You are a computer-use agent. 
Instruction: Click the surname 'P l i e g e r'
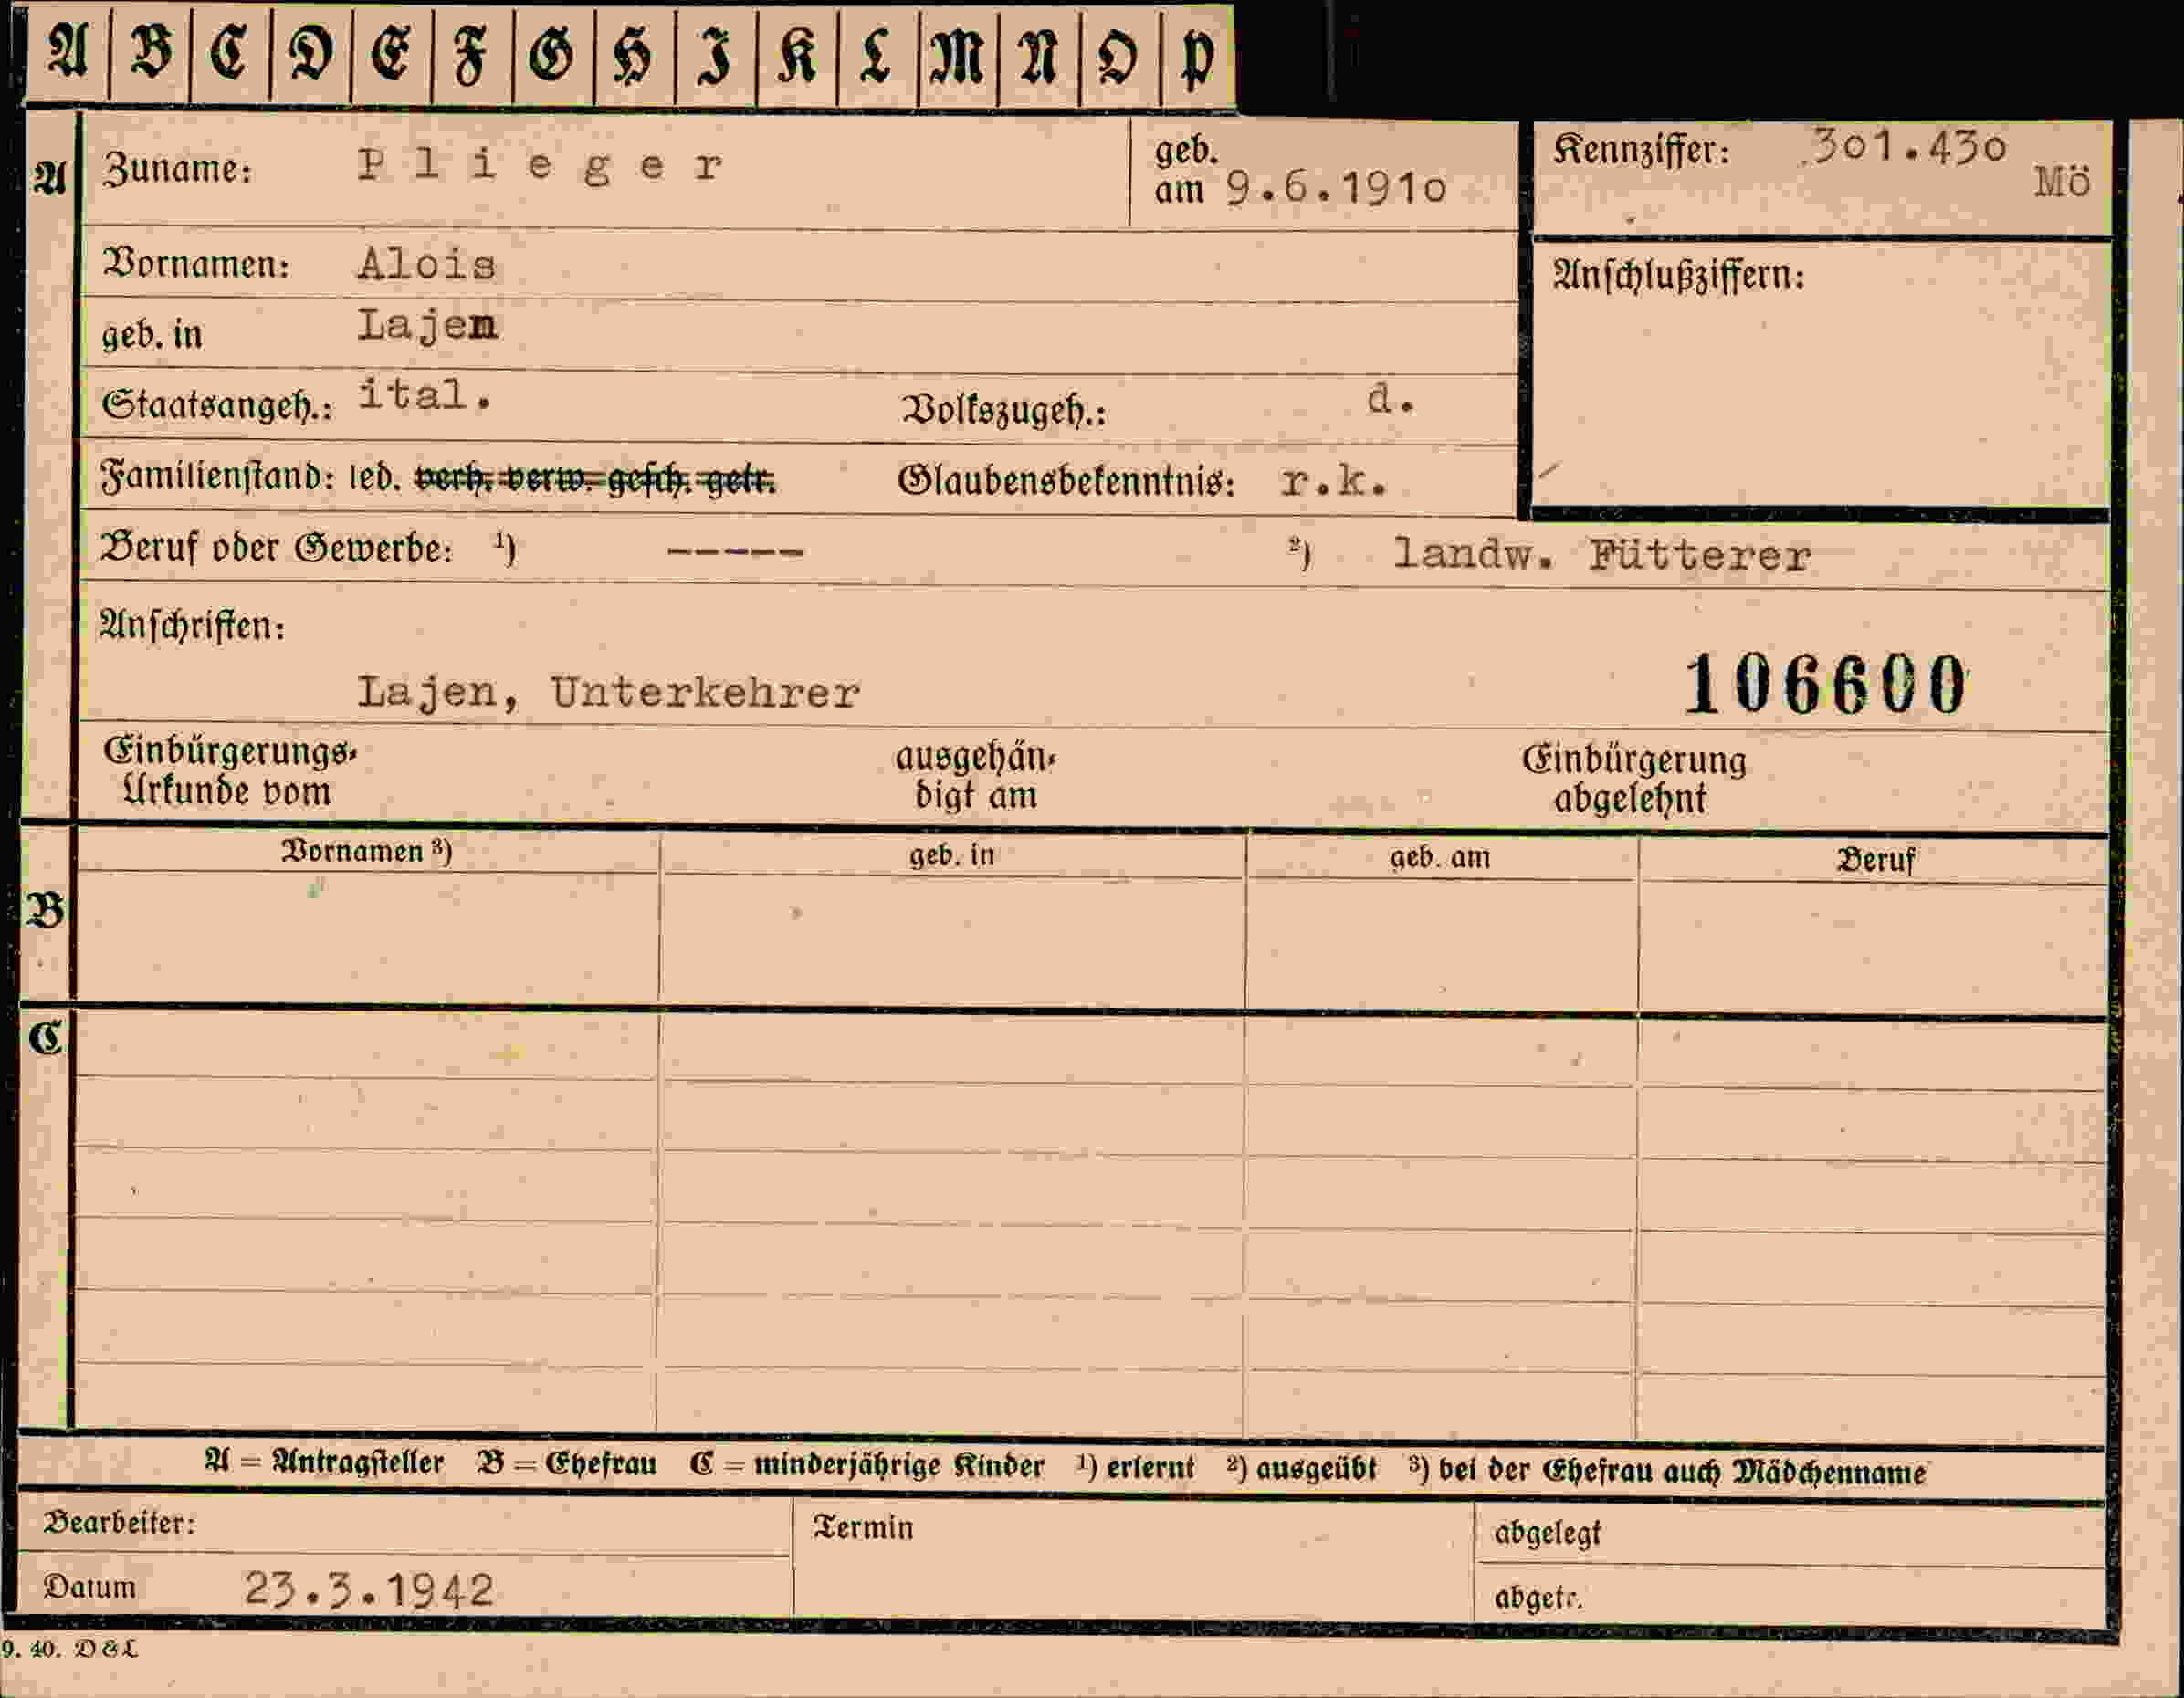pos(540,166)
